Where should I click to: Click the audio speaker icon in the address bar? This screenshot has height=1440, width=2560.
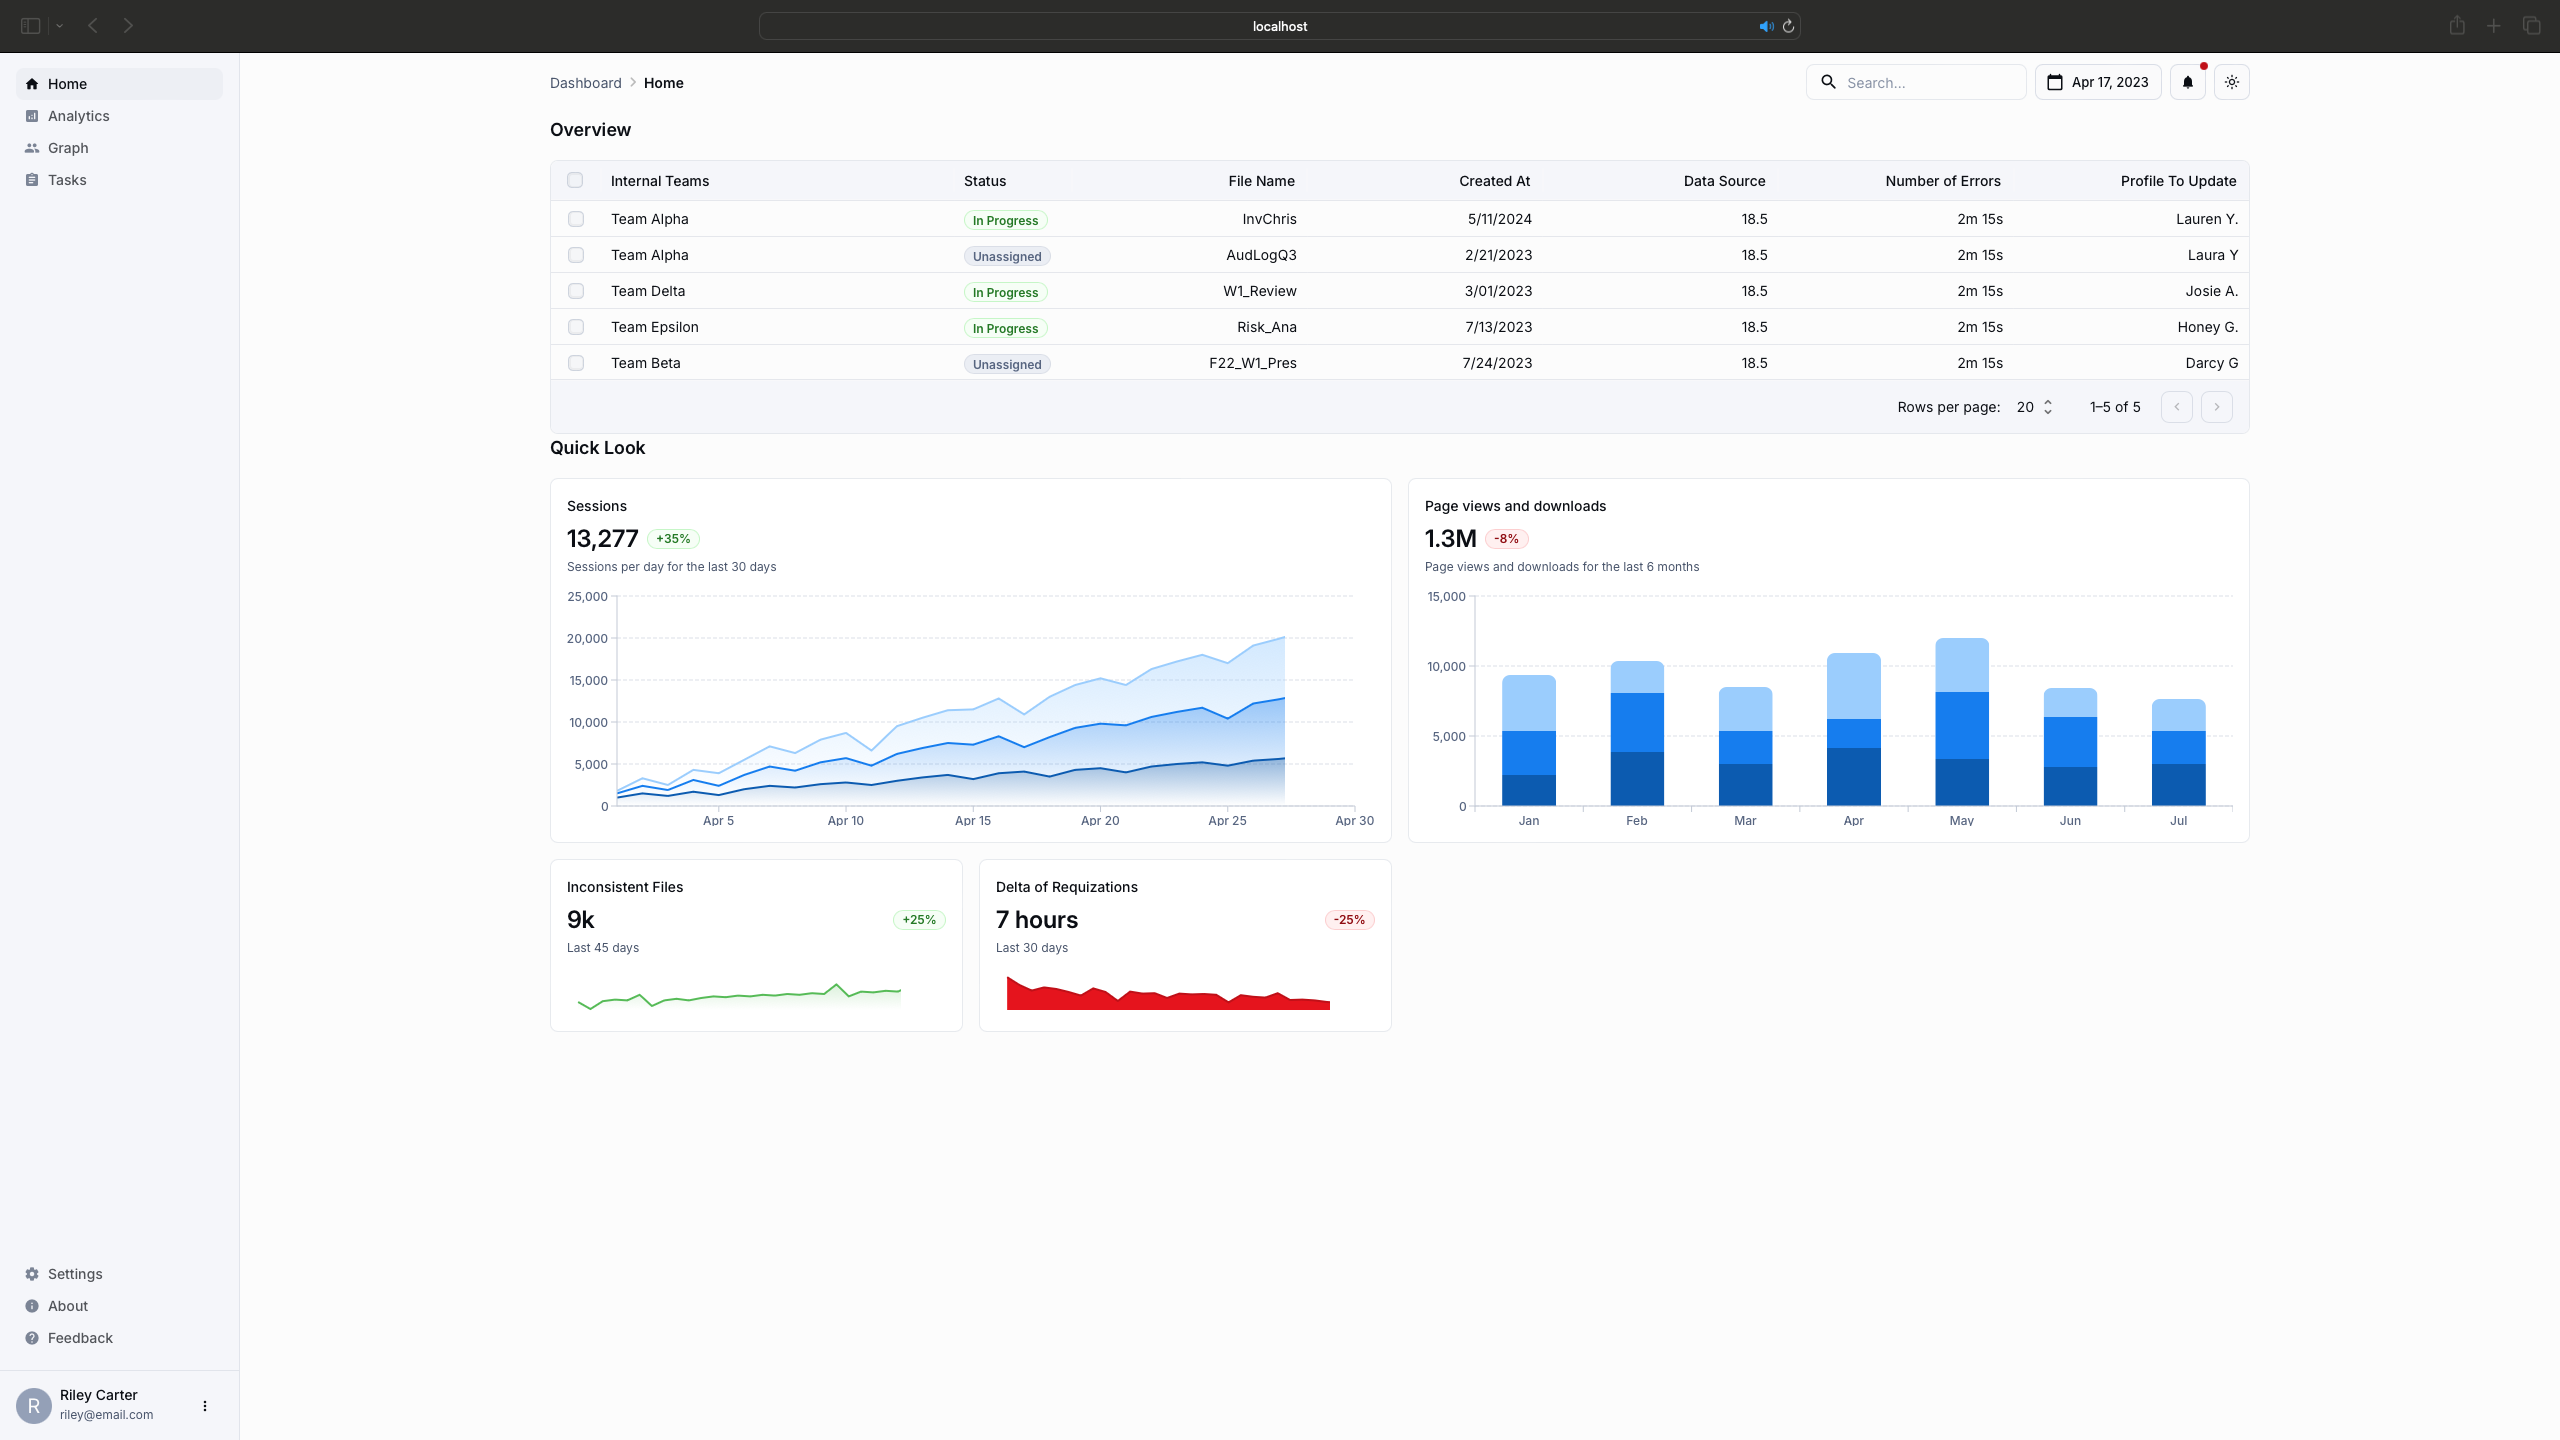[1766, 26]
